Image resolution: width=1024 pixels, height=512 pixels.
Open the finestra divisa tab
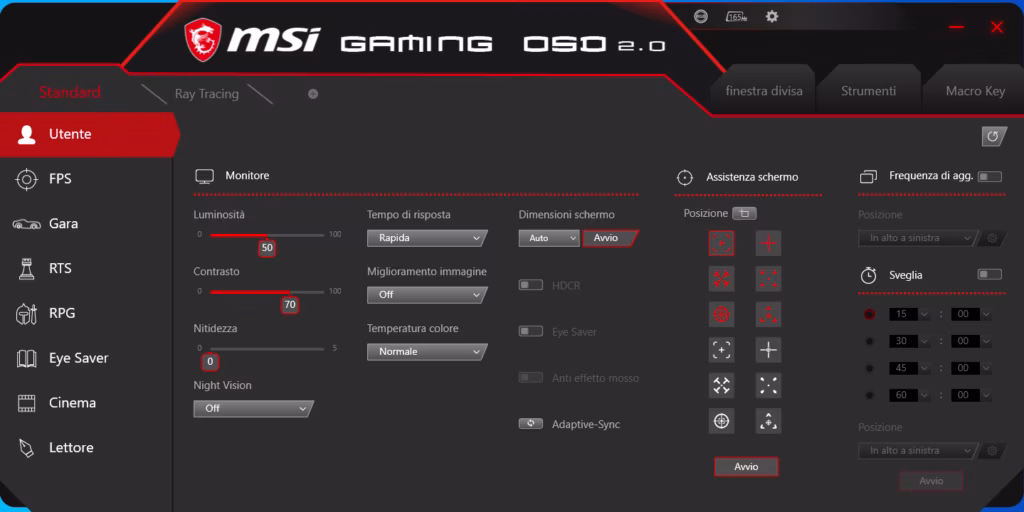[764, 91]
